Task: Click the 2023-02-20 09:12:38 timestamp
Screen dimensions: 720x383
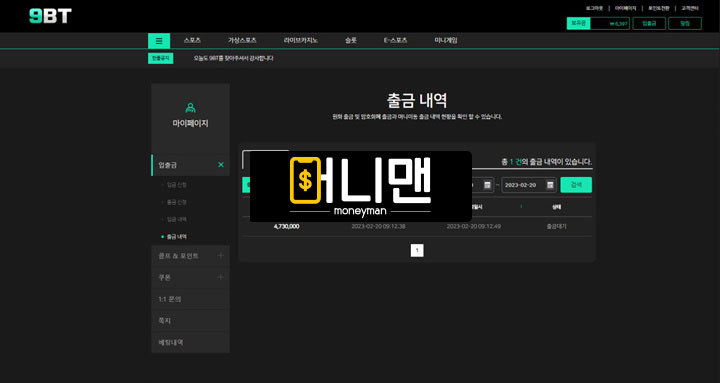Action: pyautogui.click(x=378, y=226)
